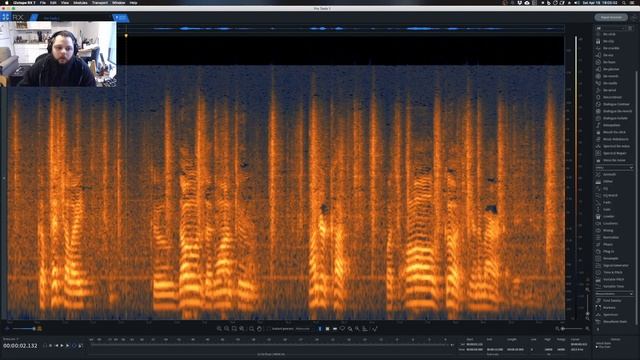
Task: Open the Help menu
Action: tap(133, 2)
